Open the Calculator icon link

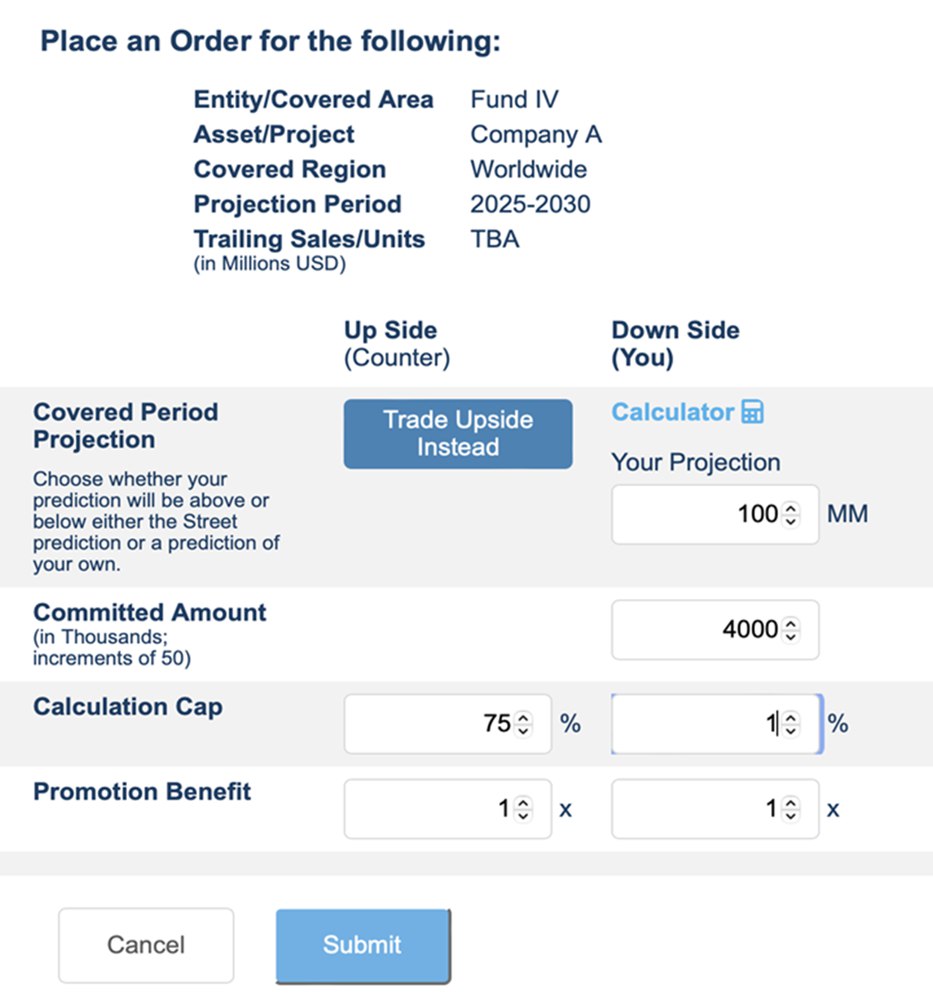753,412
